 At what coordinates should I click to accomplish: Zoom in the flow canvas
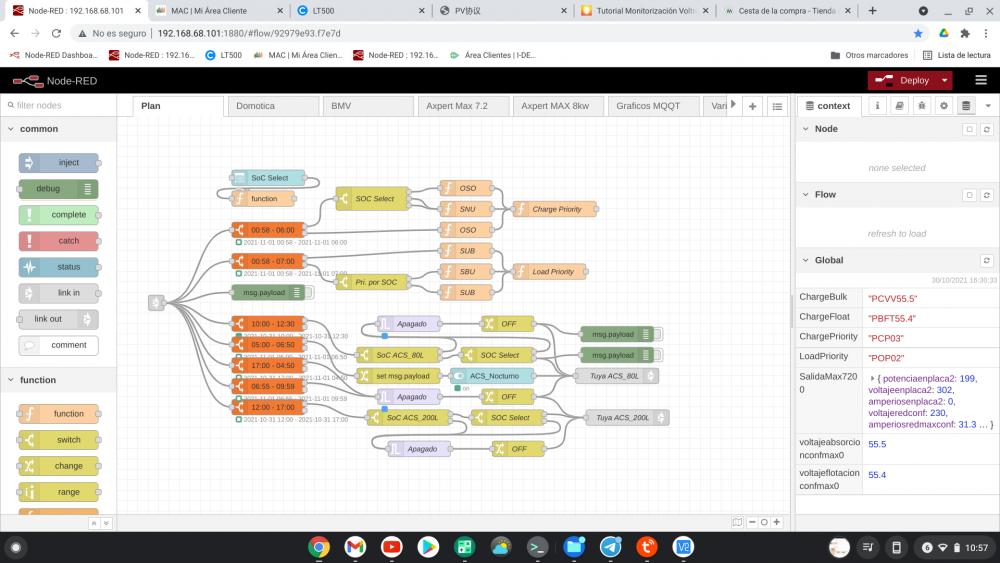[776, 522]
